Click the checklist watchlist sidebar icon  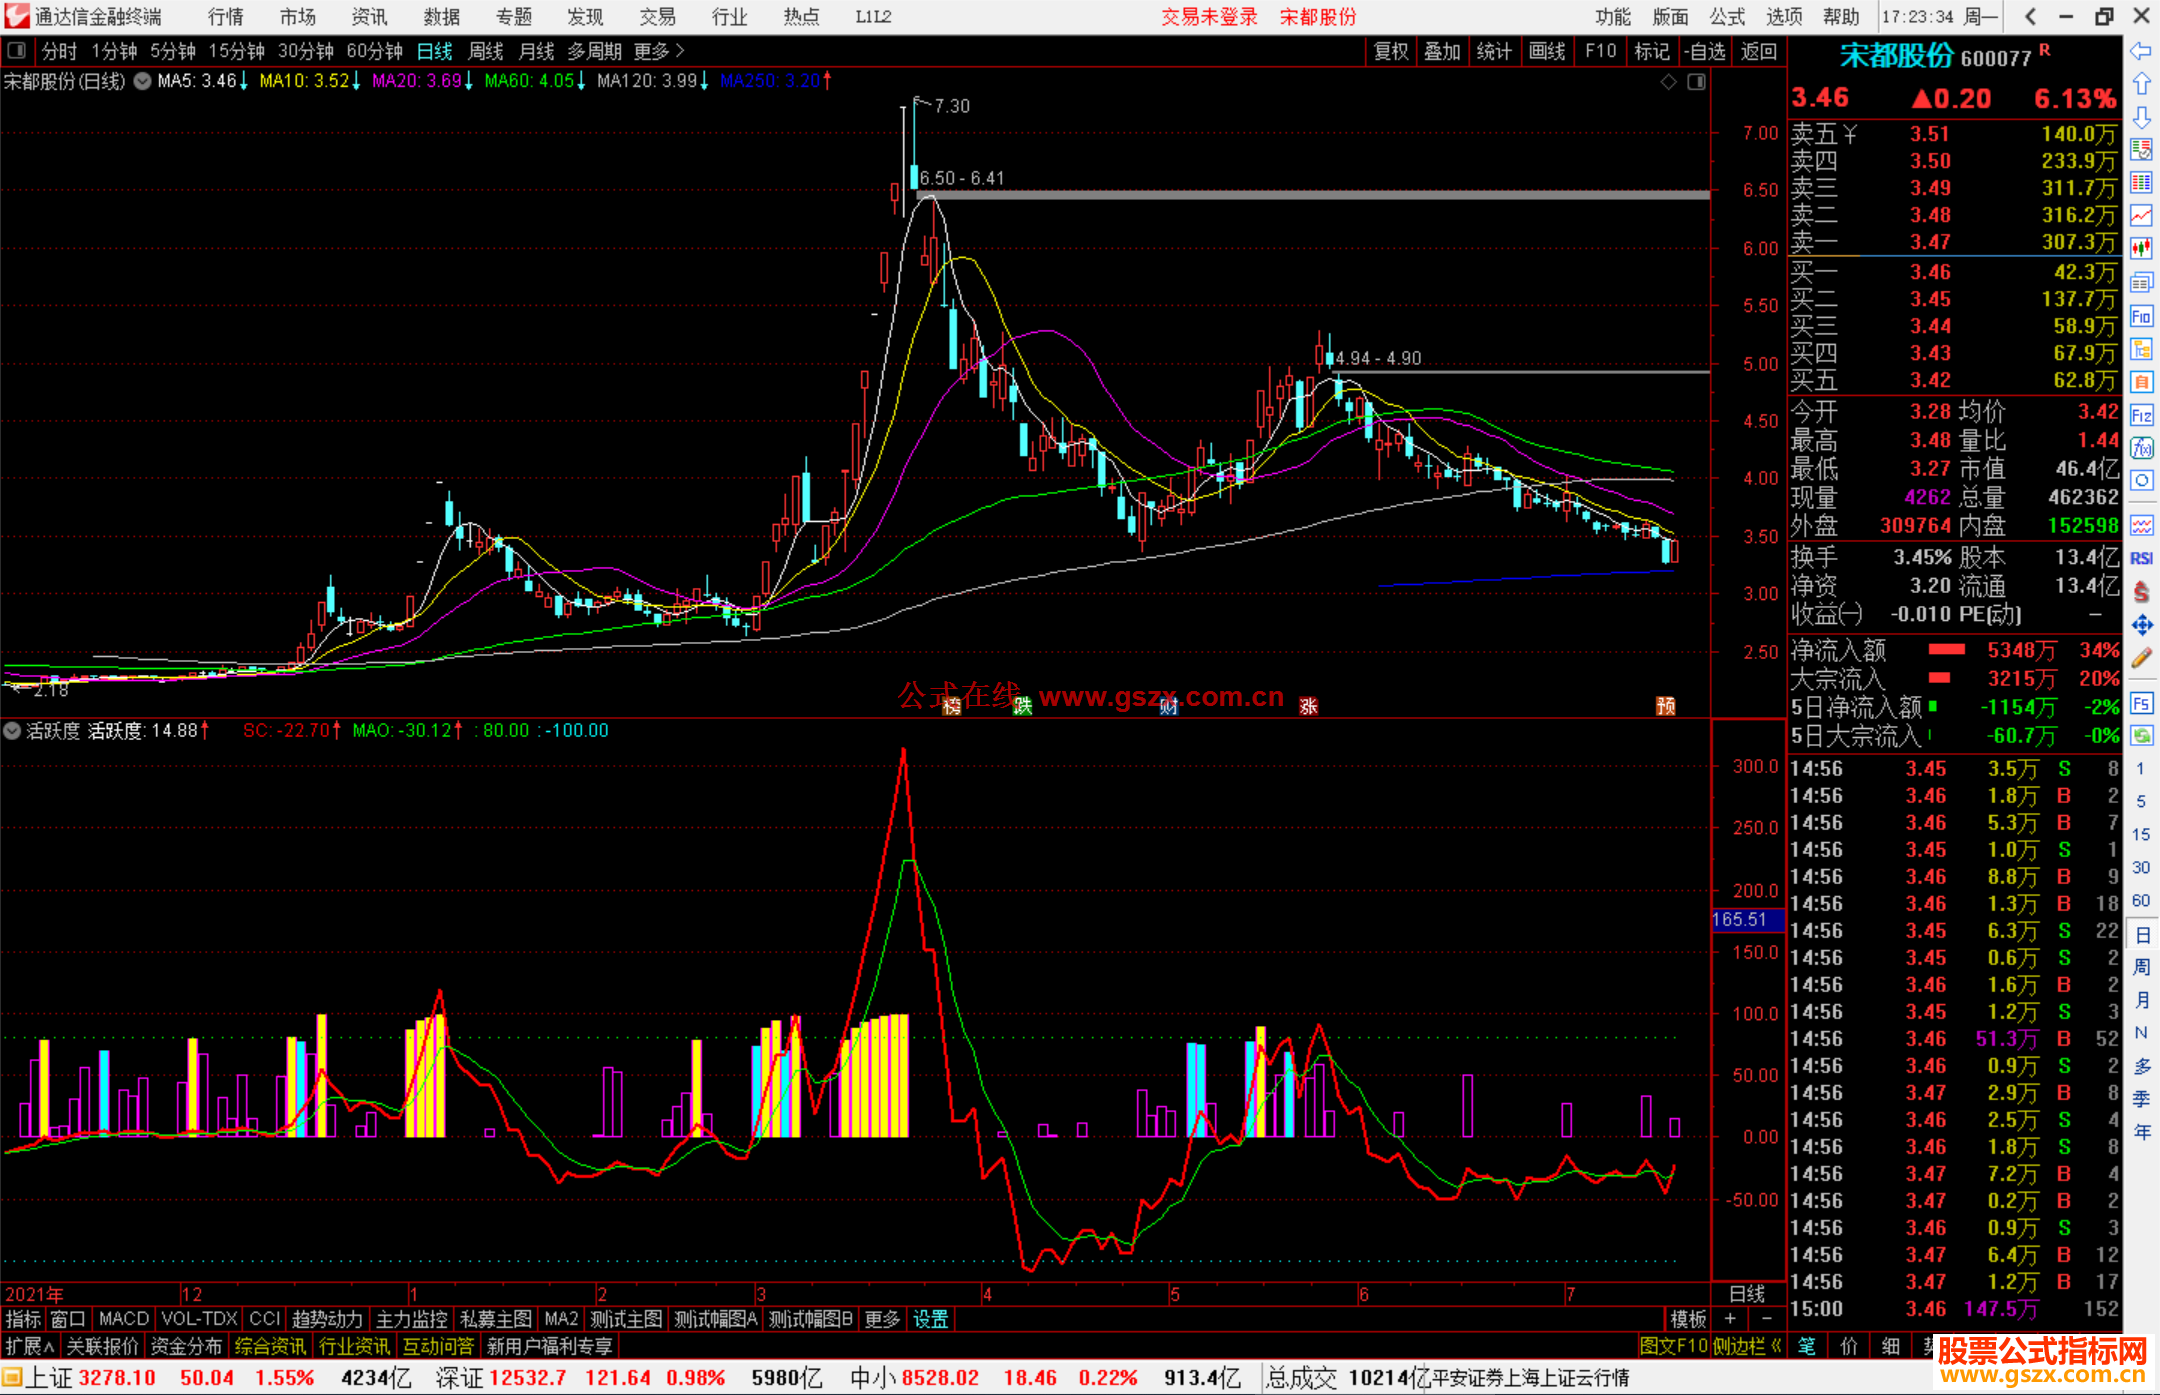(2141, 150)
